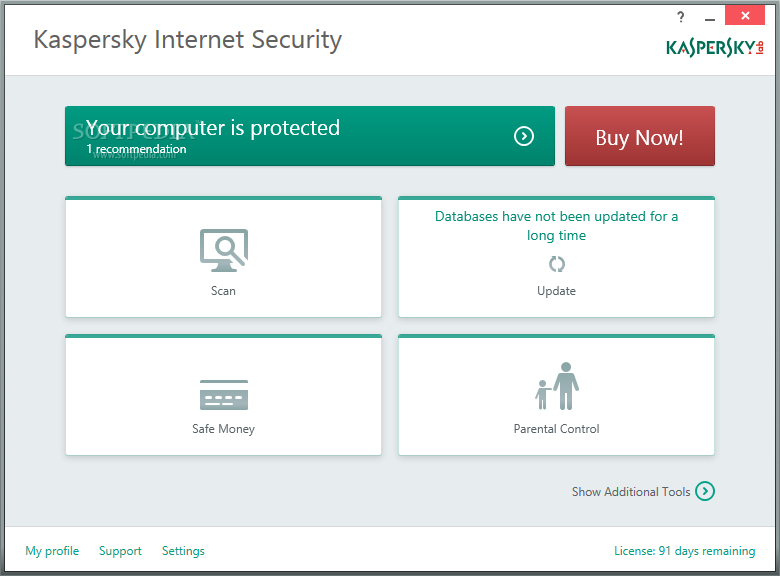Click the help question mark icon

tap(681, 18)
